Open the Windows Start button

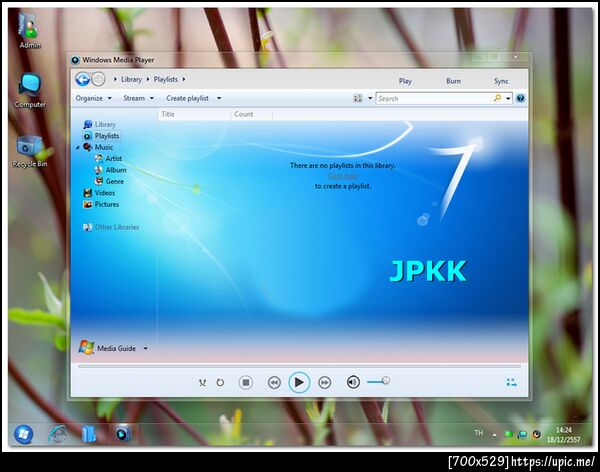[x=23, y=434]
